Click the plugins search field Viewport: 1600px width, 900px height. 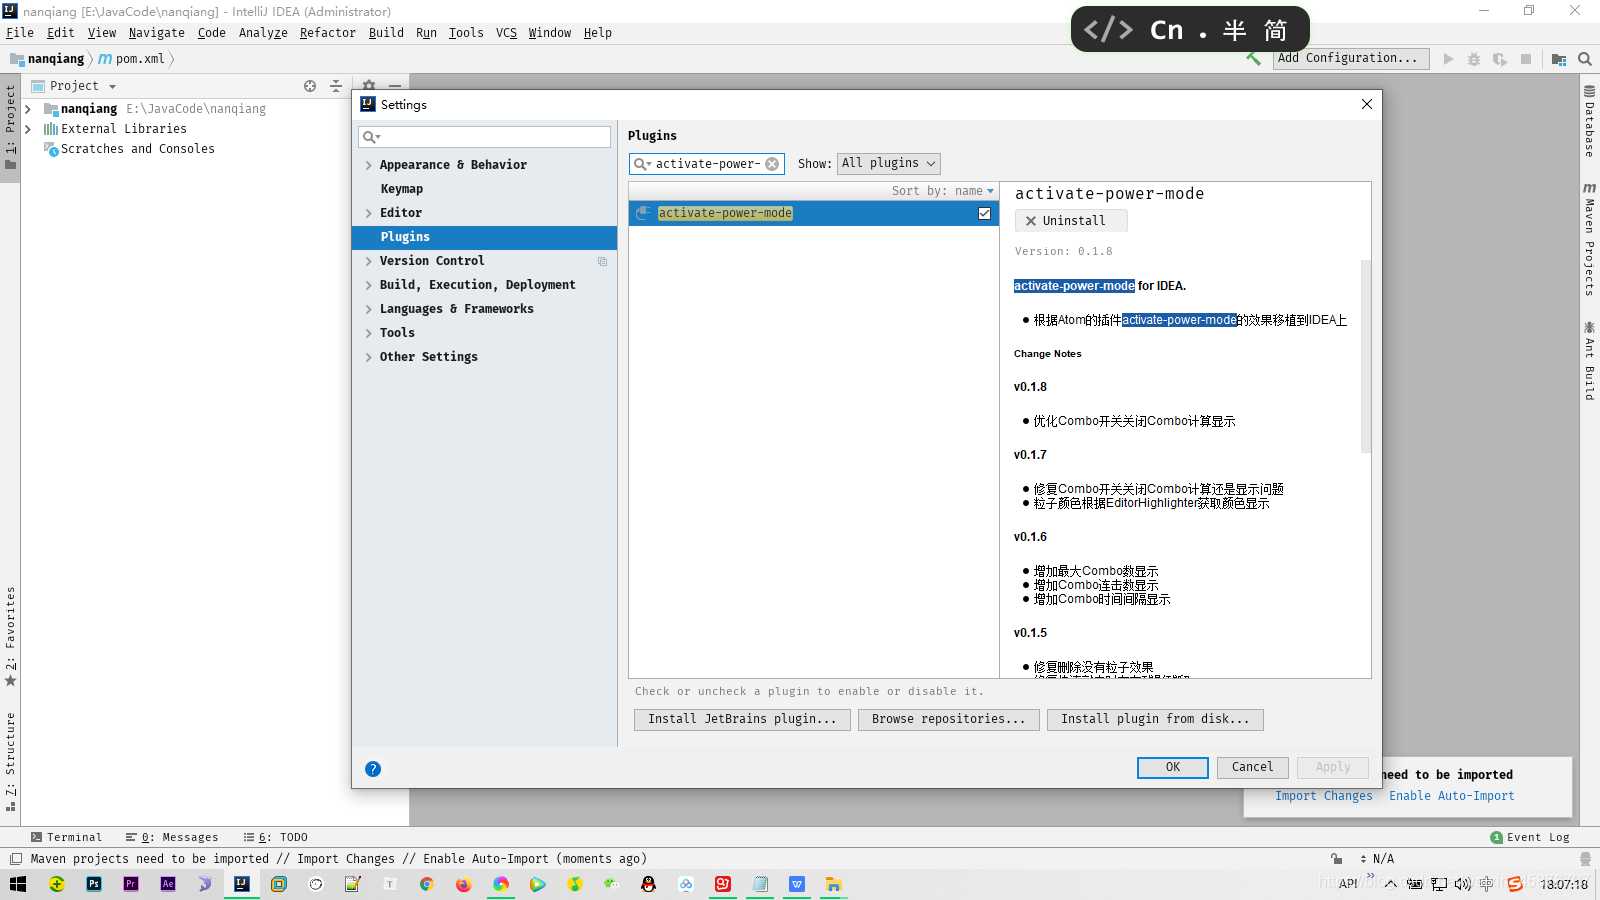(x=707, y=164)
